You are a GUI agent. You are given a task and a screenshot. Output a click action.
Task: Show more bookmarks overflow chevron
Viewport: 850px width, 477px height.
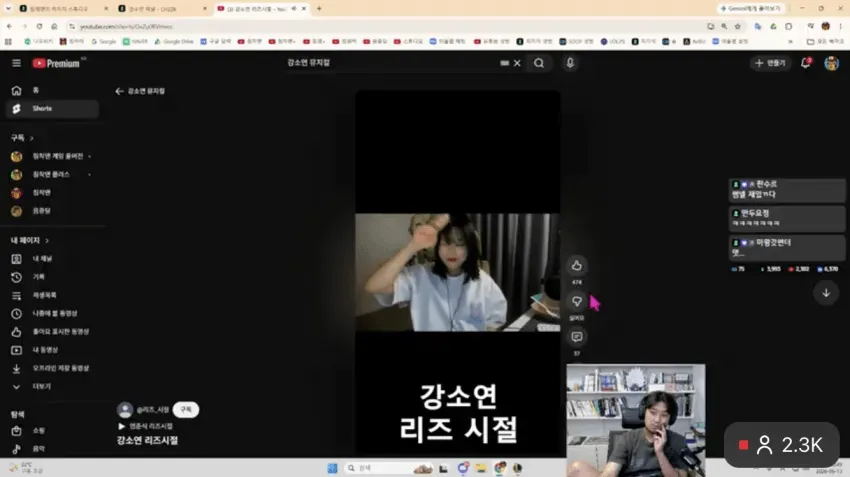click(791, 41)
